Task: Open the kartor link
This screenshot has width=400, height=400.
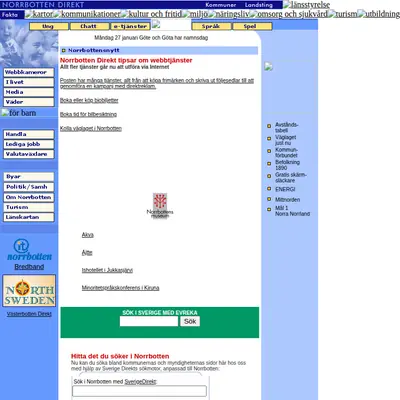Action: tap(39, 14)
